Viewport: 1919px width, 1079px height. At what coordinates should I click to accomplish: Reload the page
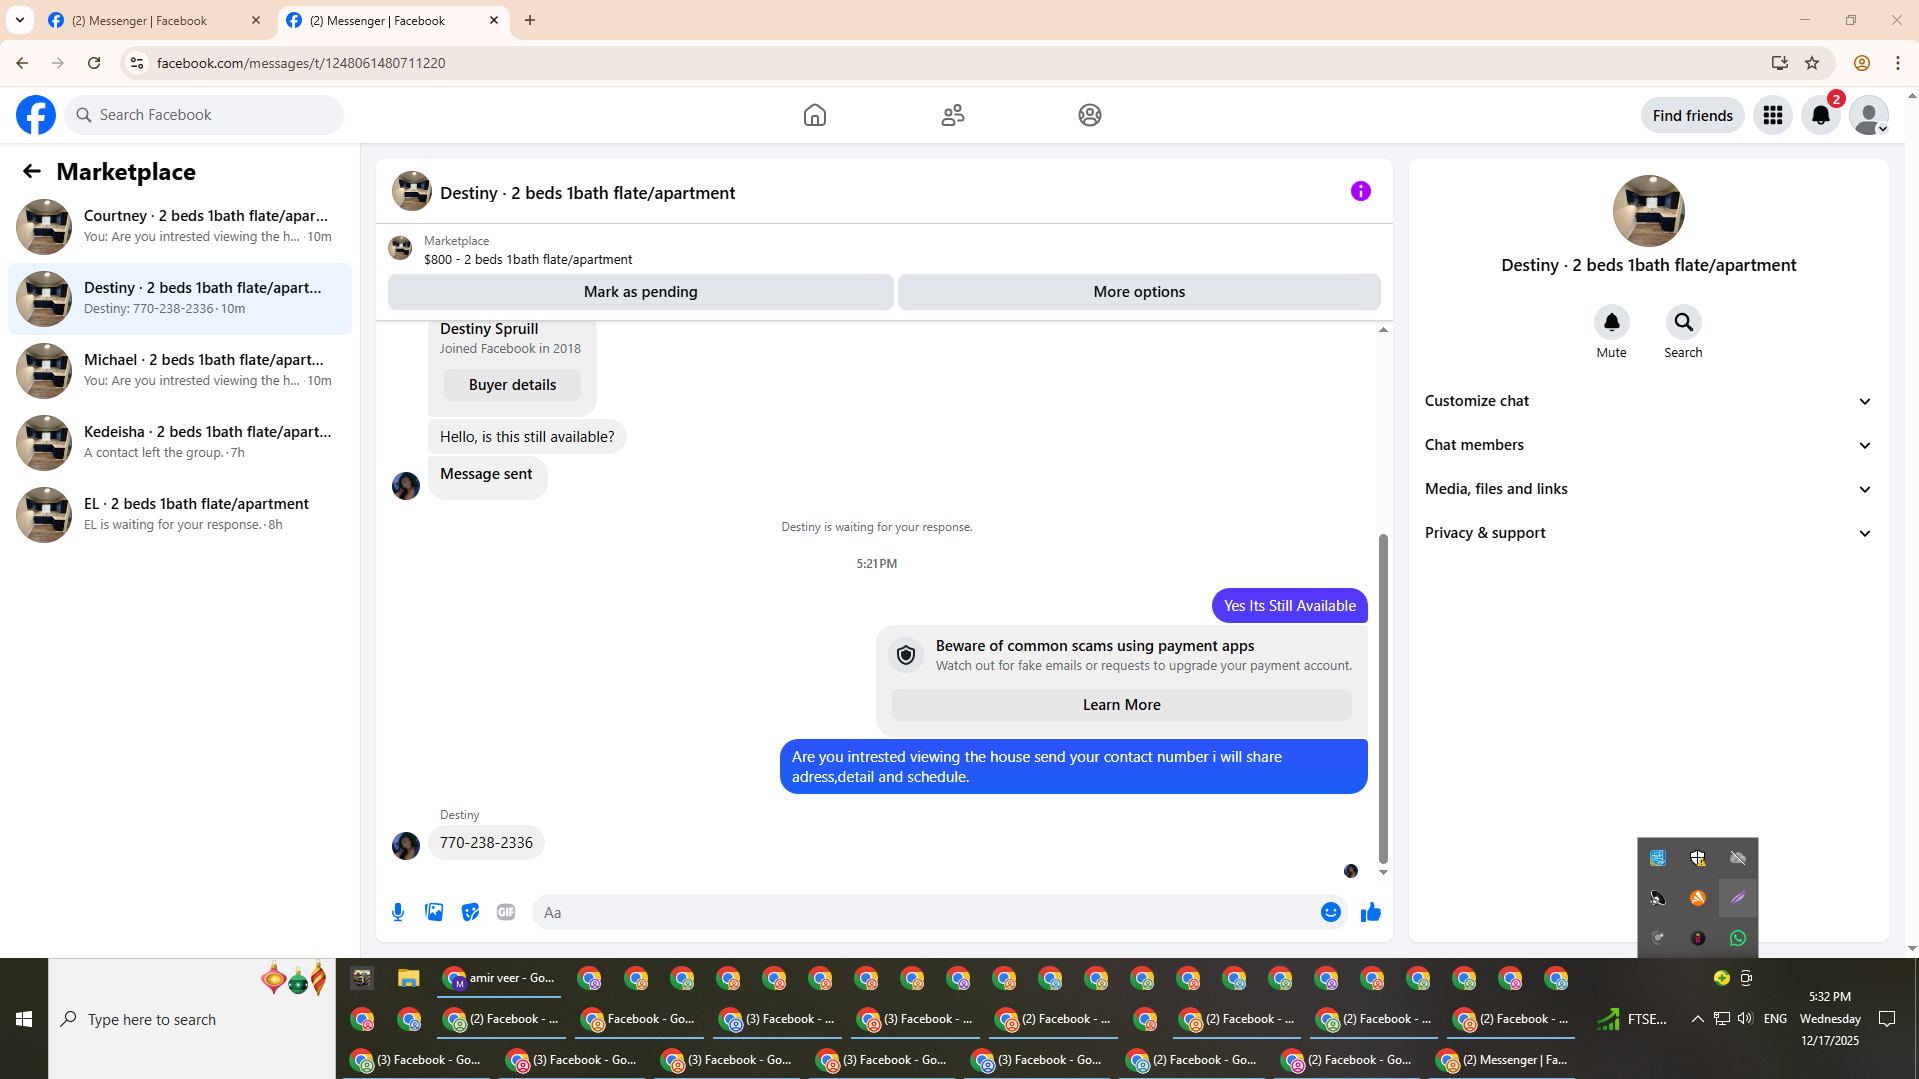94,63
